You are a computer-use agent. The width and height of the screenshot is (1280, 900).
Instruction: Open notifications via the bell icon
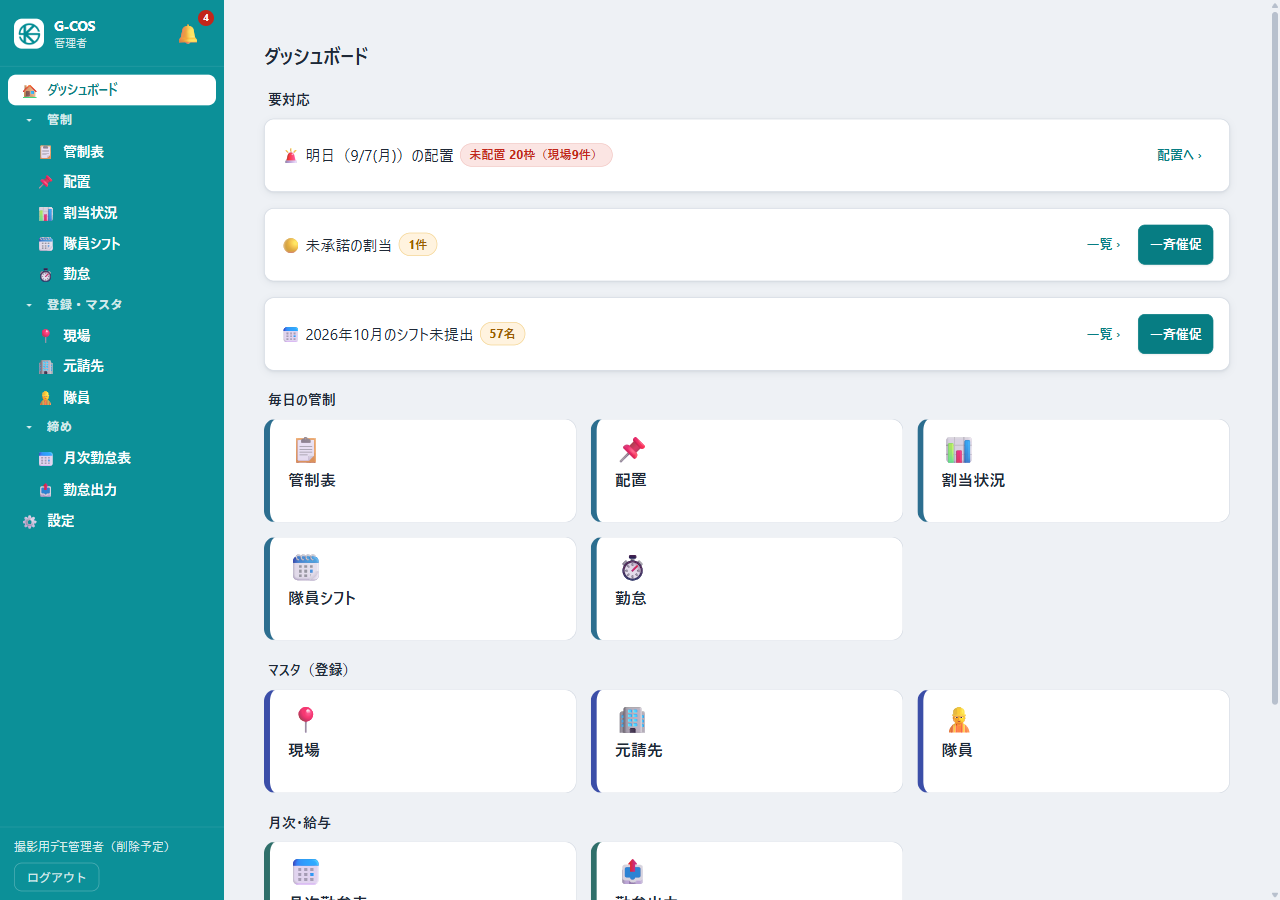pyautogui.click(x=188, y=34)
